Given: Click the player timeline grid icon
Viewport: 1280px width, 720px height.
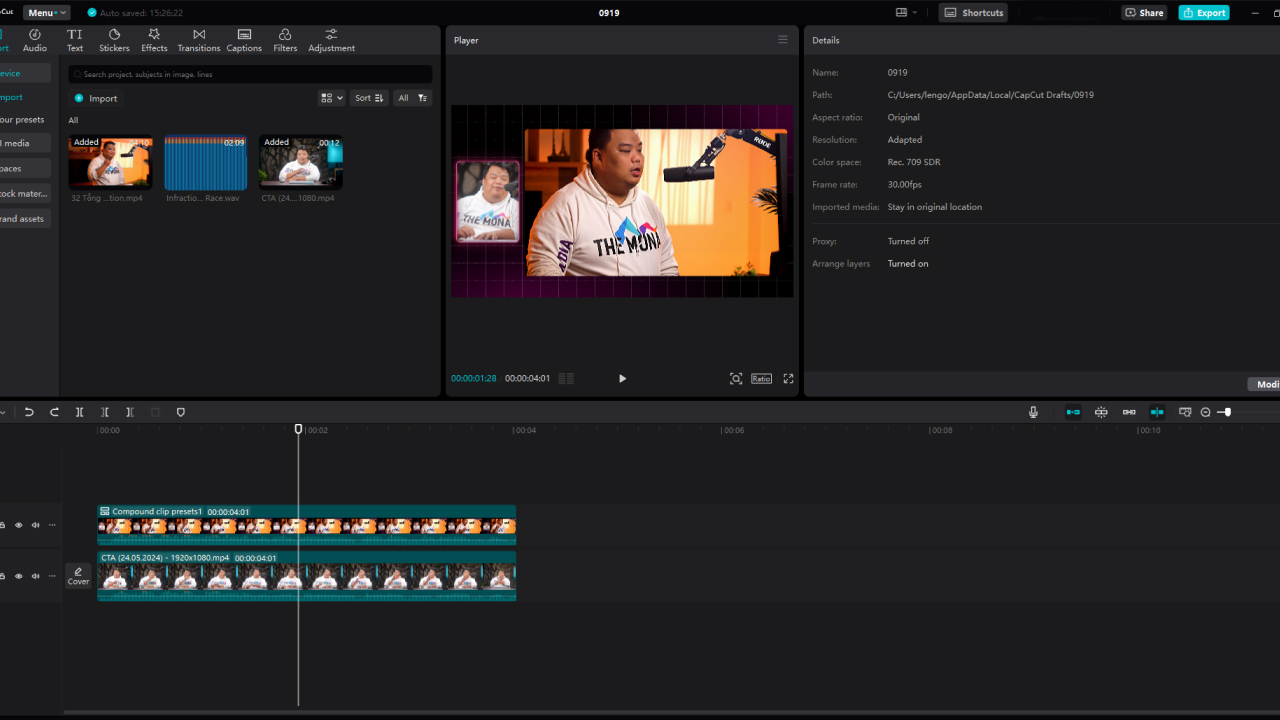Looking at the screenshot, I should (x=566, y=379).
